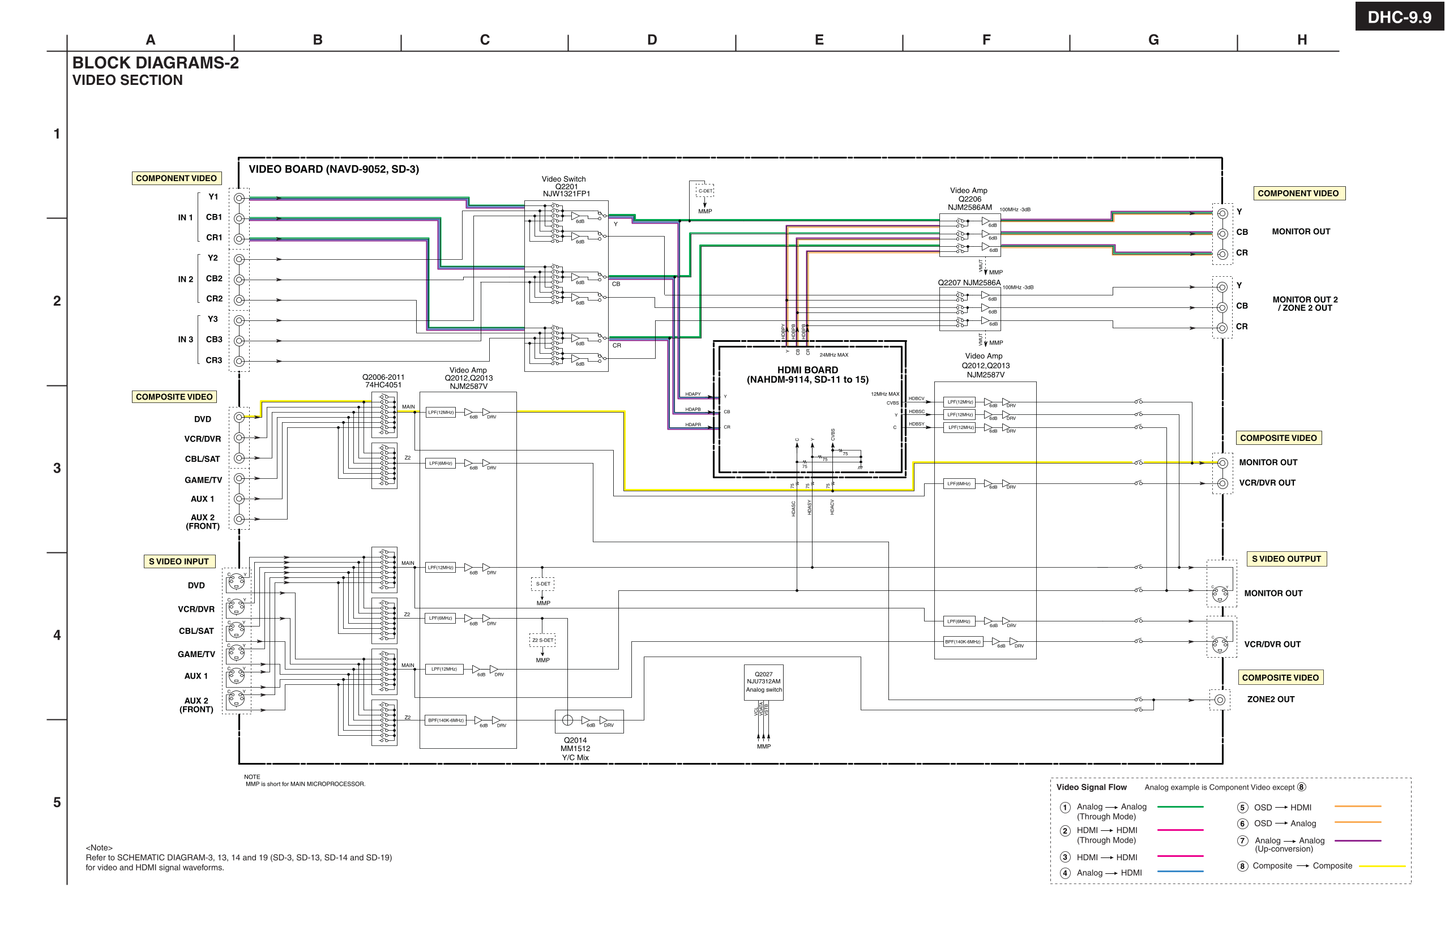This screenshot has height=935, width=1445.
Task: Select the DVD composite video input jack
Action: (x=238, y=417)
